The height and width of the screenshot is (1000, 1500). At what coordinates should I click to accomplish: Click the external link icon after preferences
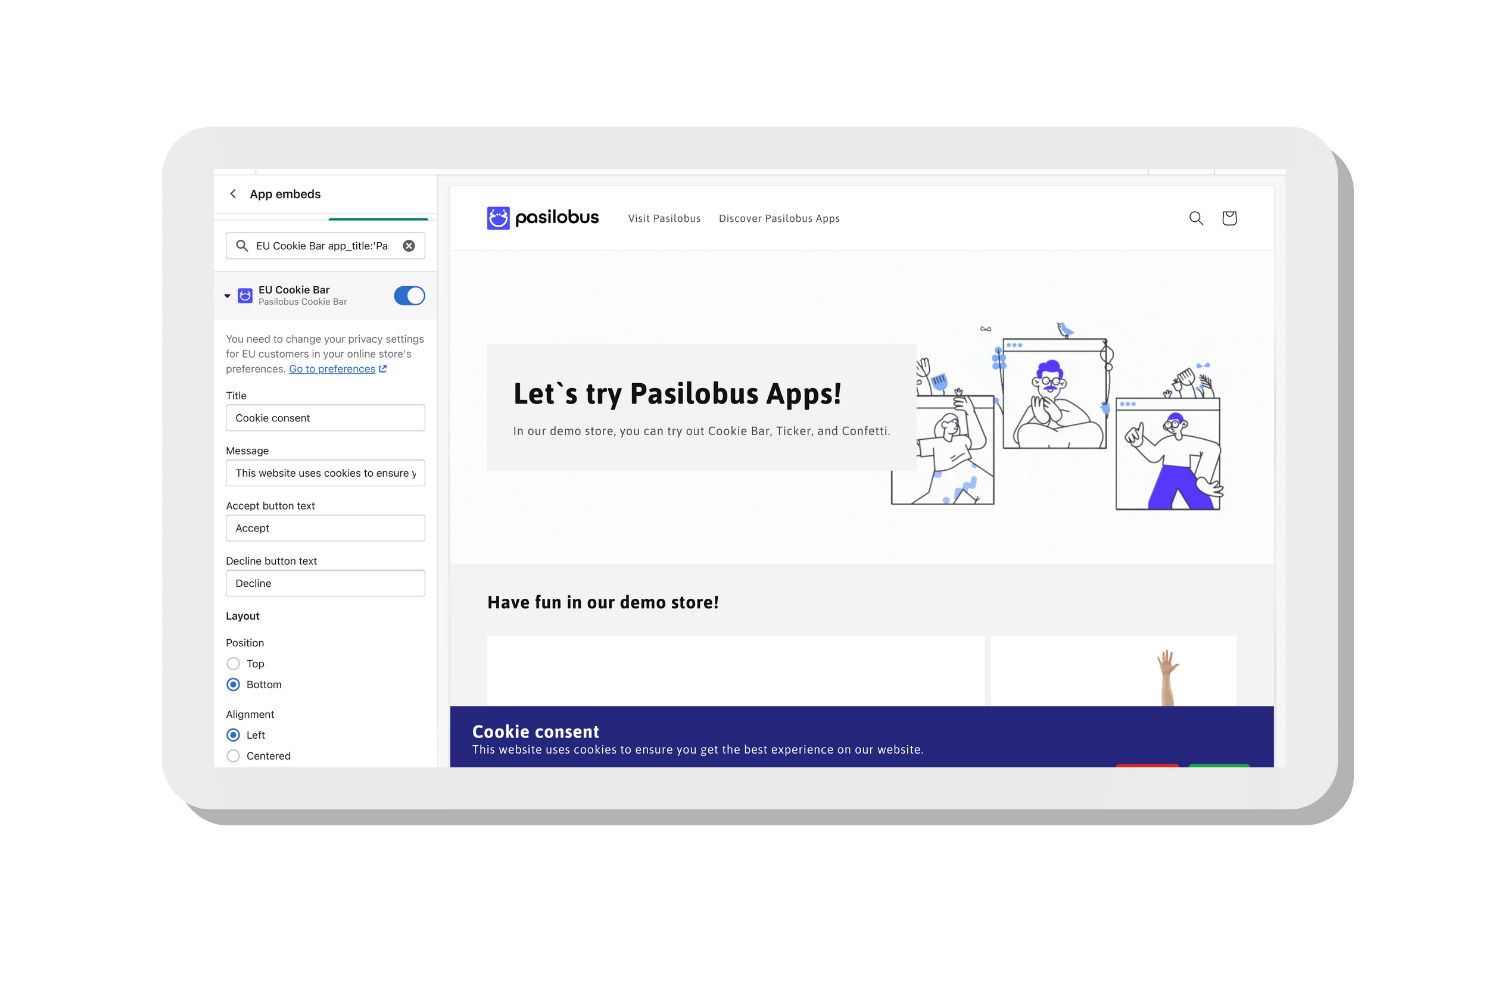coord(383,369)
